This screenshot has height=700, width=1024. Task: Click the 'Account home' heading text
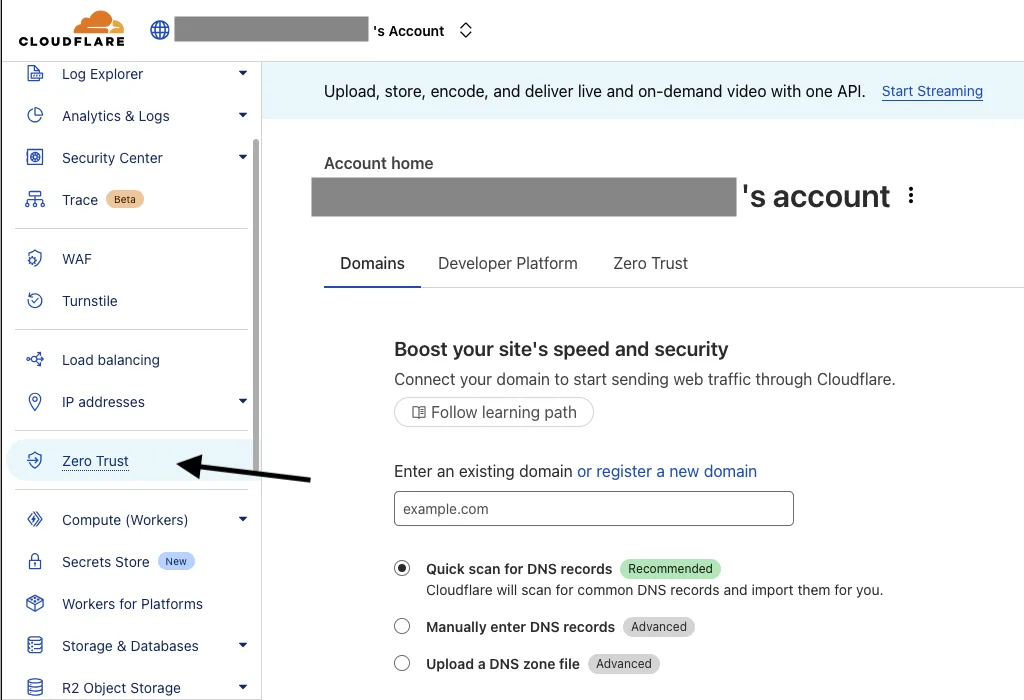point(379,163)
